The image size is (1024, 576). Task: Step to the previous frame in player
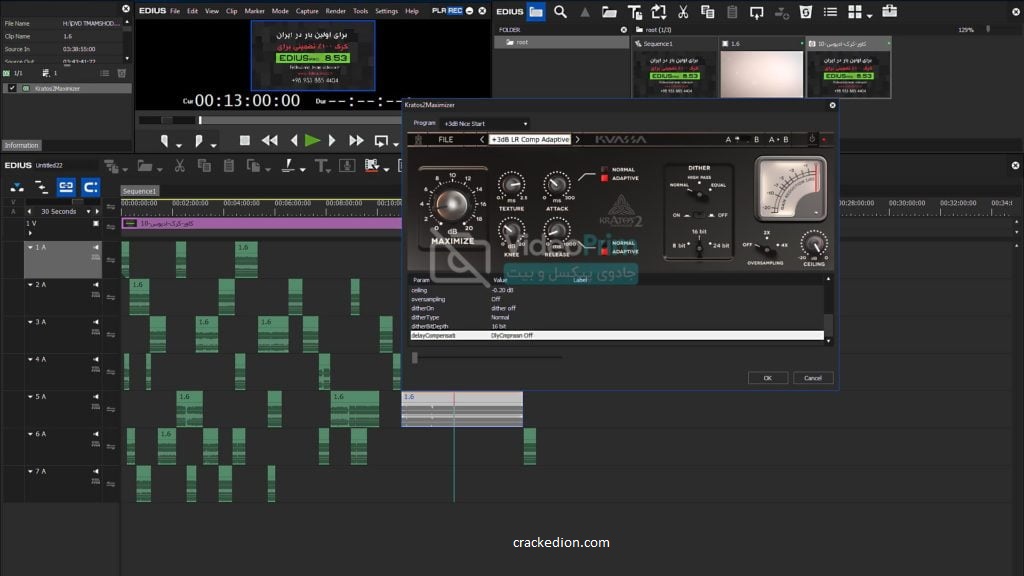[294, 140]
